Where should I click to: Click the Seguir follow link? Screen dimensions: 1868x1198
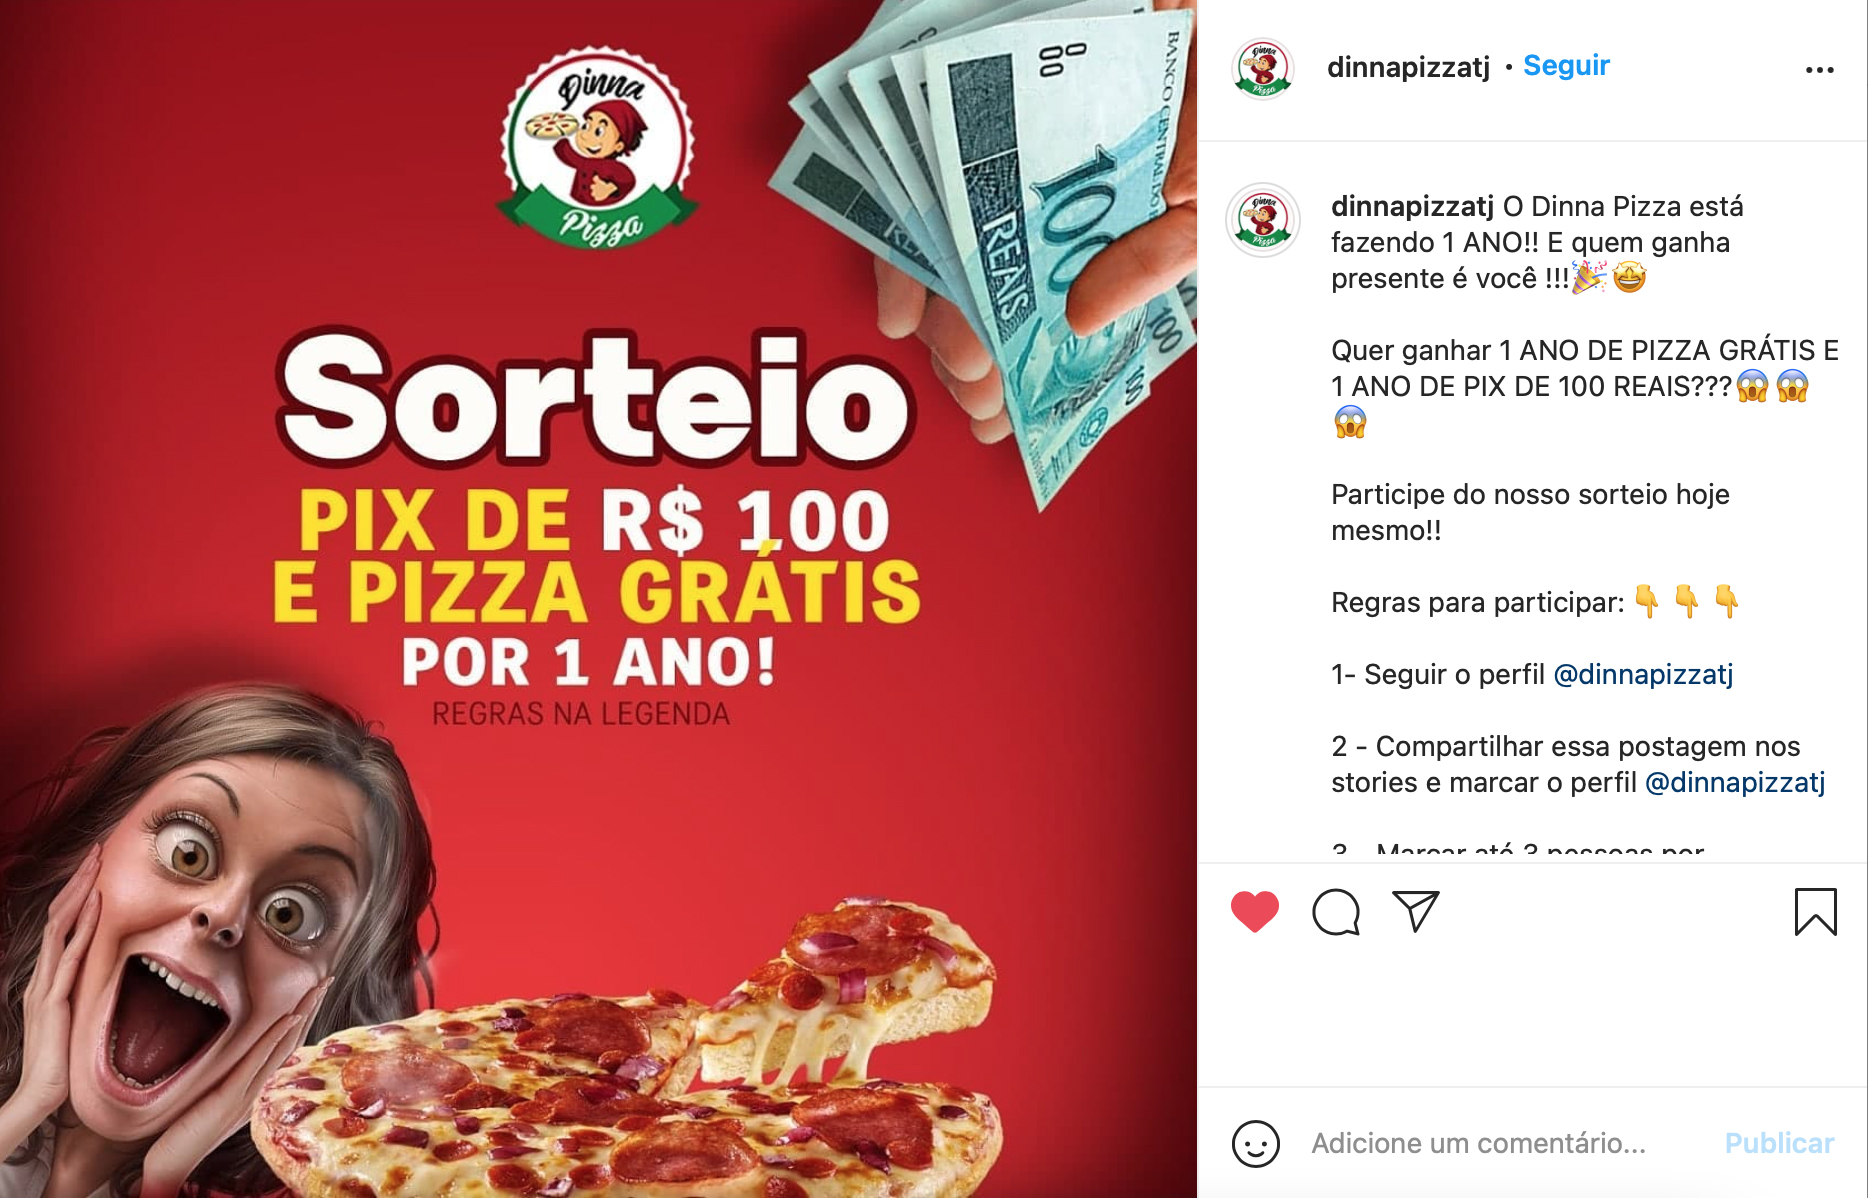(x=1566, y=66)
